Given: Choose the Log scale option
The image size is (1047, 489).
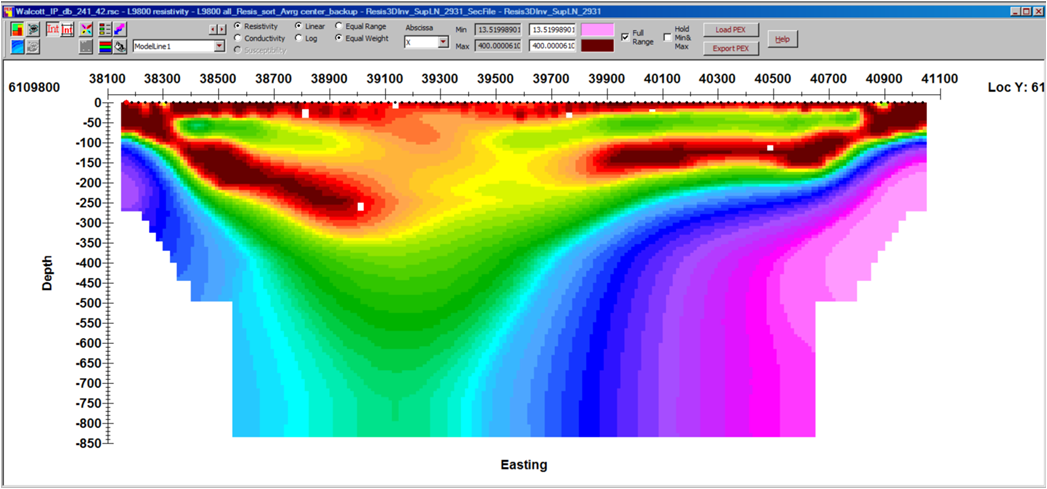Looking at the screenshot, I should tap(298, 38).
